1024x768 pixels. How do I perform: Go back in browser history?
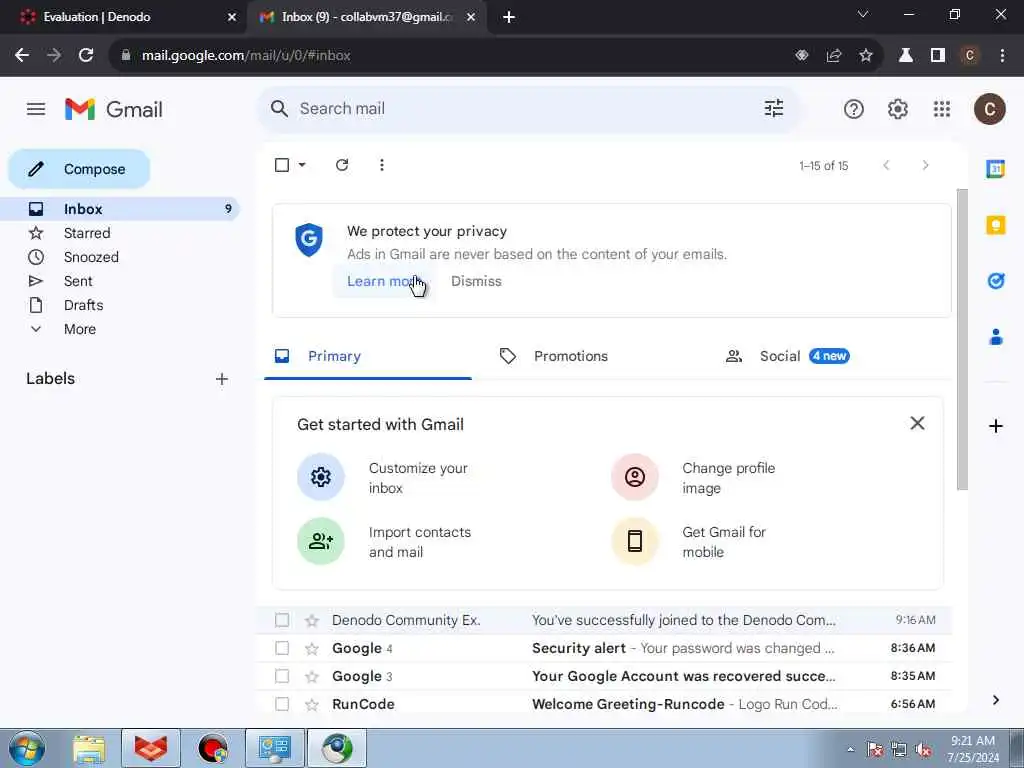point(22,56)
